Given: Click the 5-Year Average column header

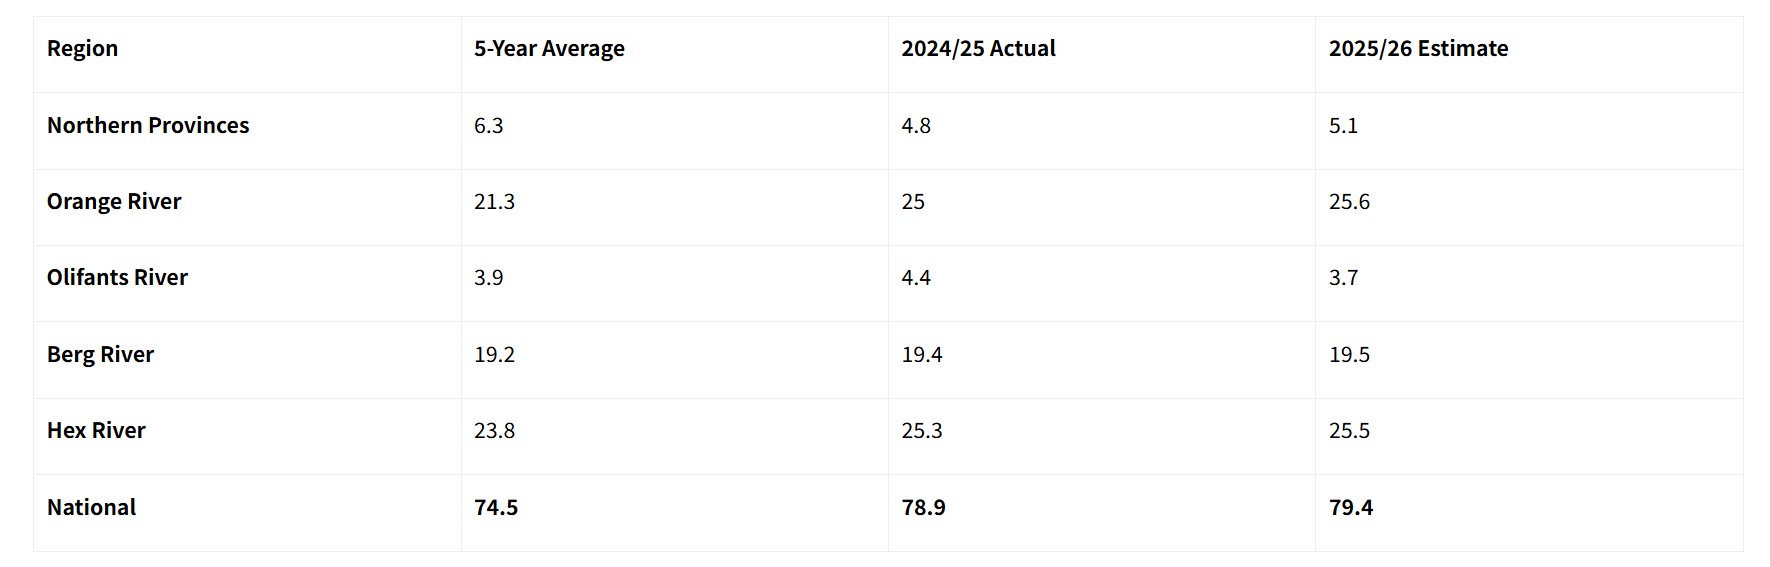Looking at the screenshot, I should click(x=549, y=48).
